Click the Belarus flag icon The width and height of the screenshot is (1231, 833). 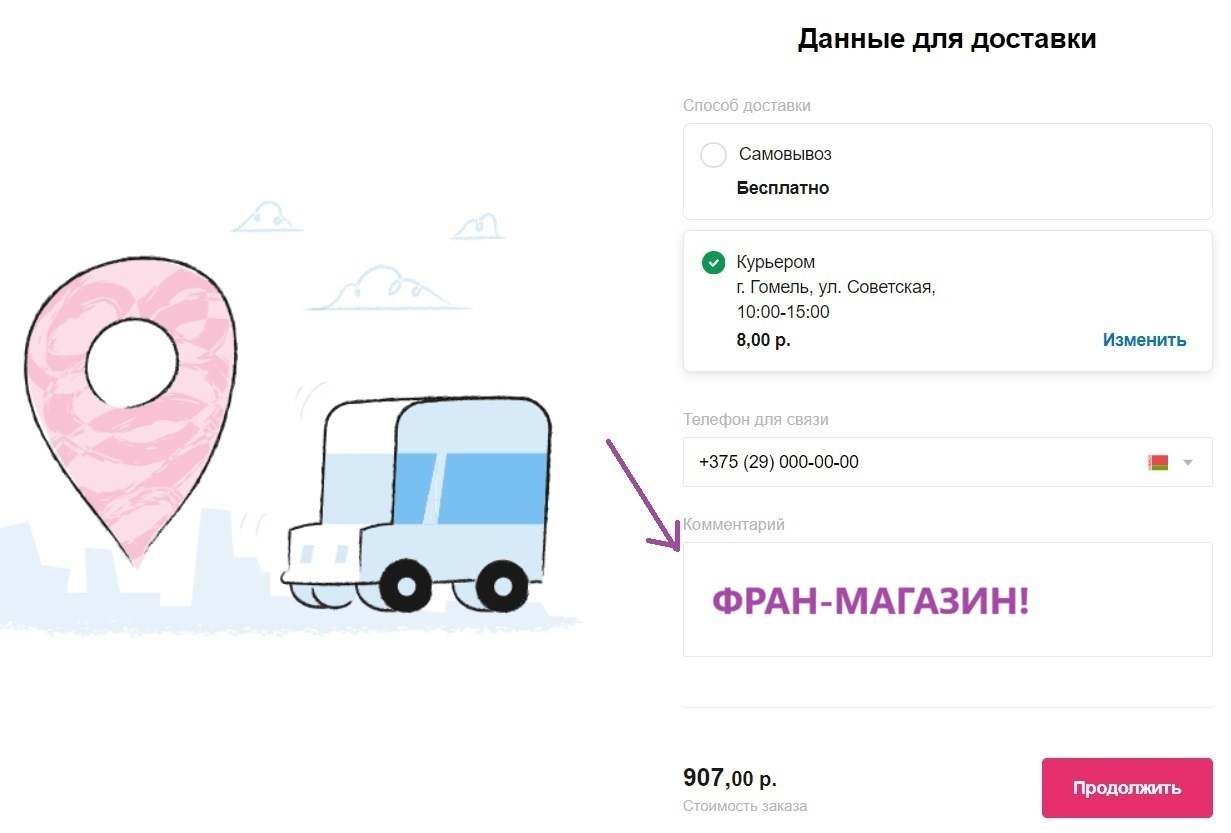[x=1158, y=463]
